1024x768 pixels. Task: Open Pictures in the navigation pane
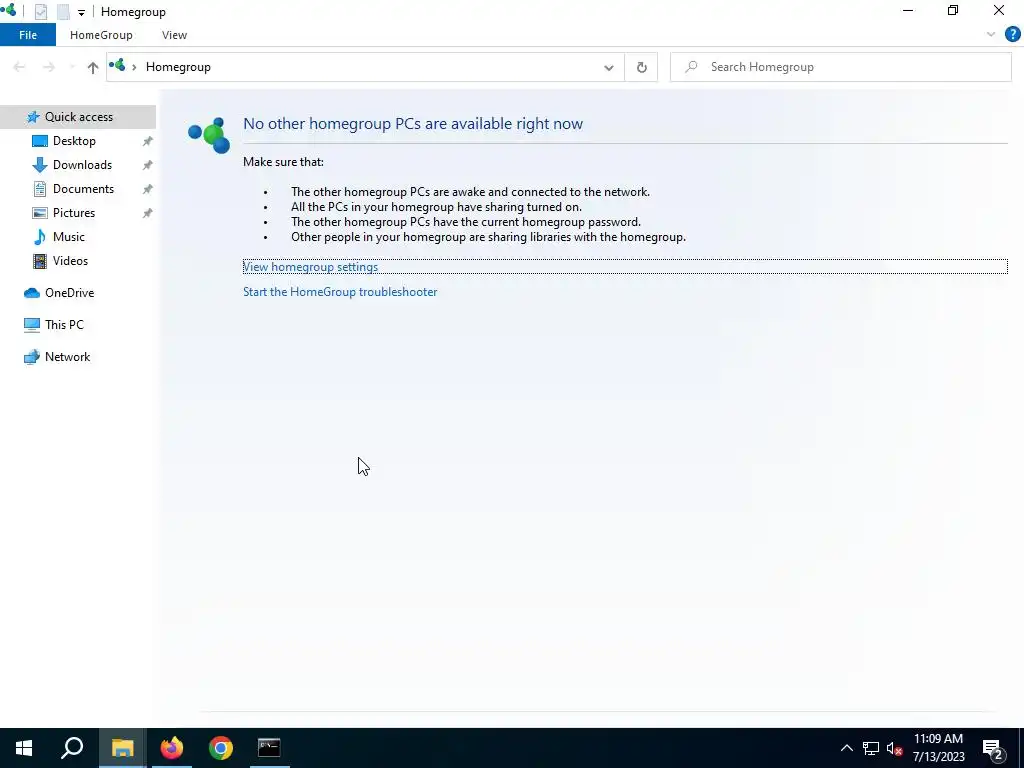[x=74, y=213]
